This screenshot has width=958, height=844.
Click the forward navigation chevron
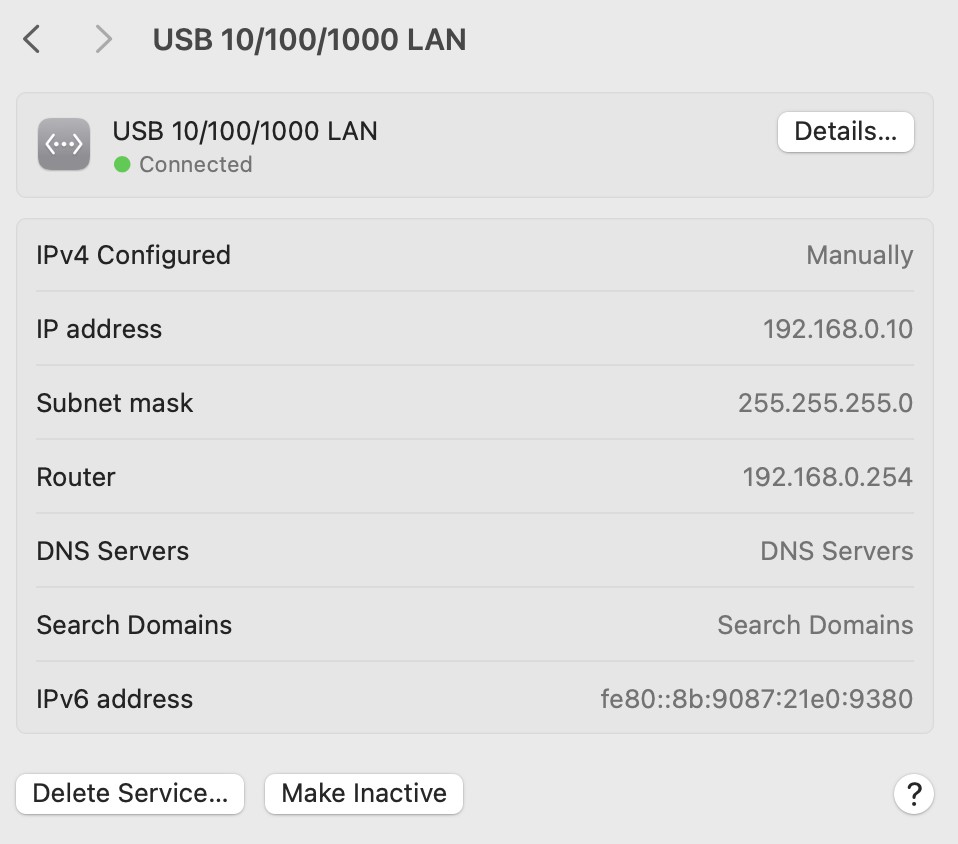[x=102, y=40]
